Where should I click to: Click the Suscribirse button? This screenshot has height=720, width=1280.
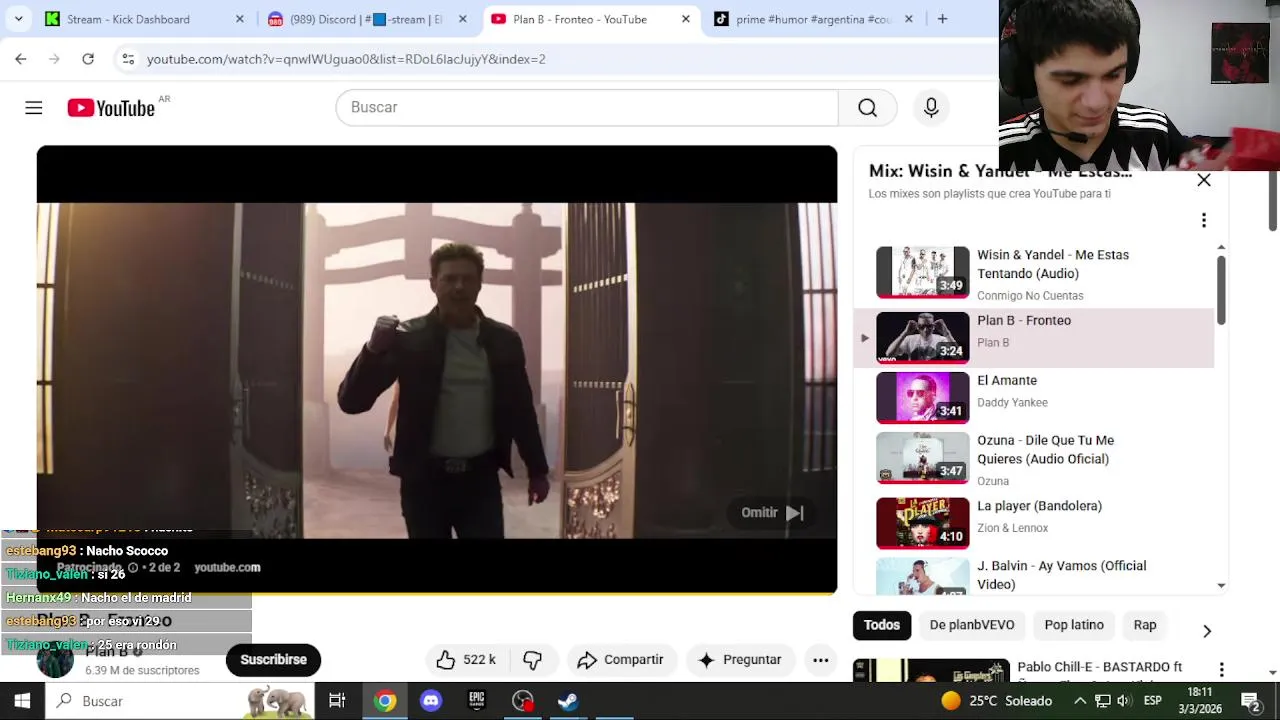(273, 660)
